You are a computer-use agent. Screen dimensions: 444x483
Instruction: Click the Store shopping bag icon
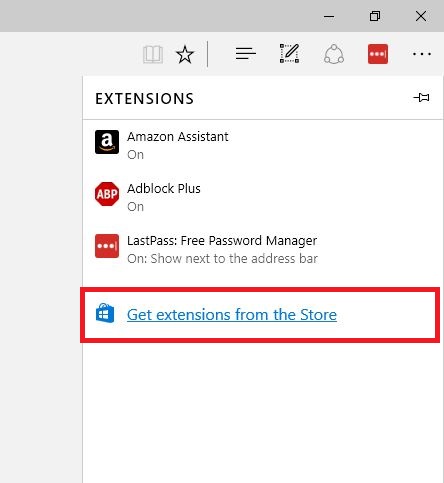point(105,313)
